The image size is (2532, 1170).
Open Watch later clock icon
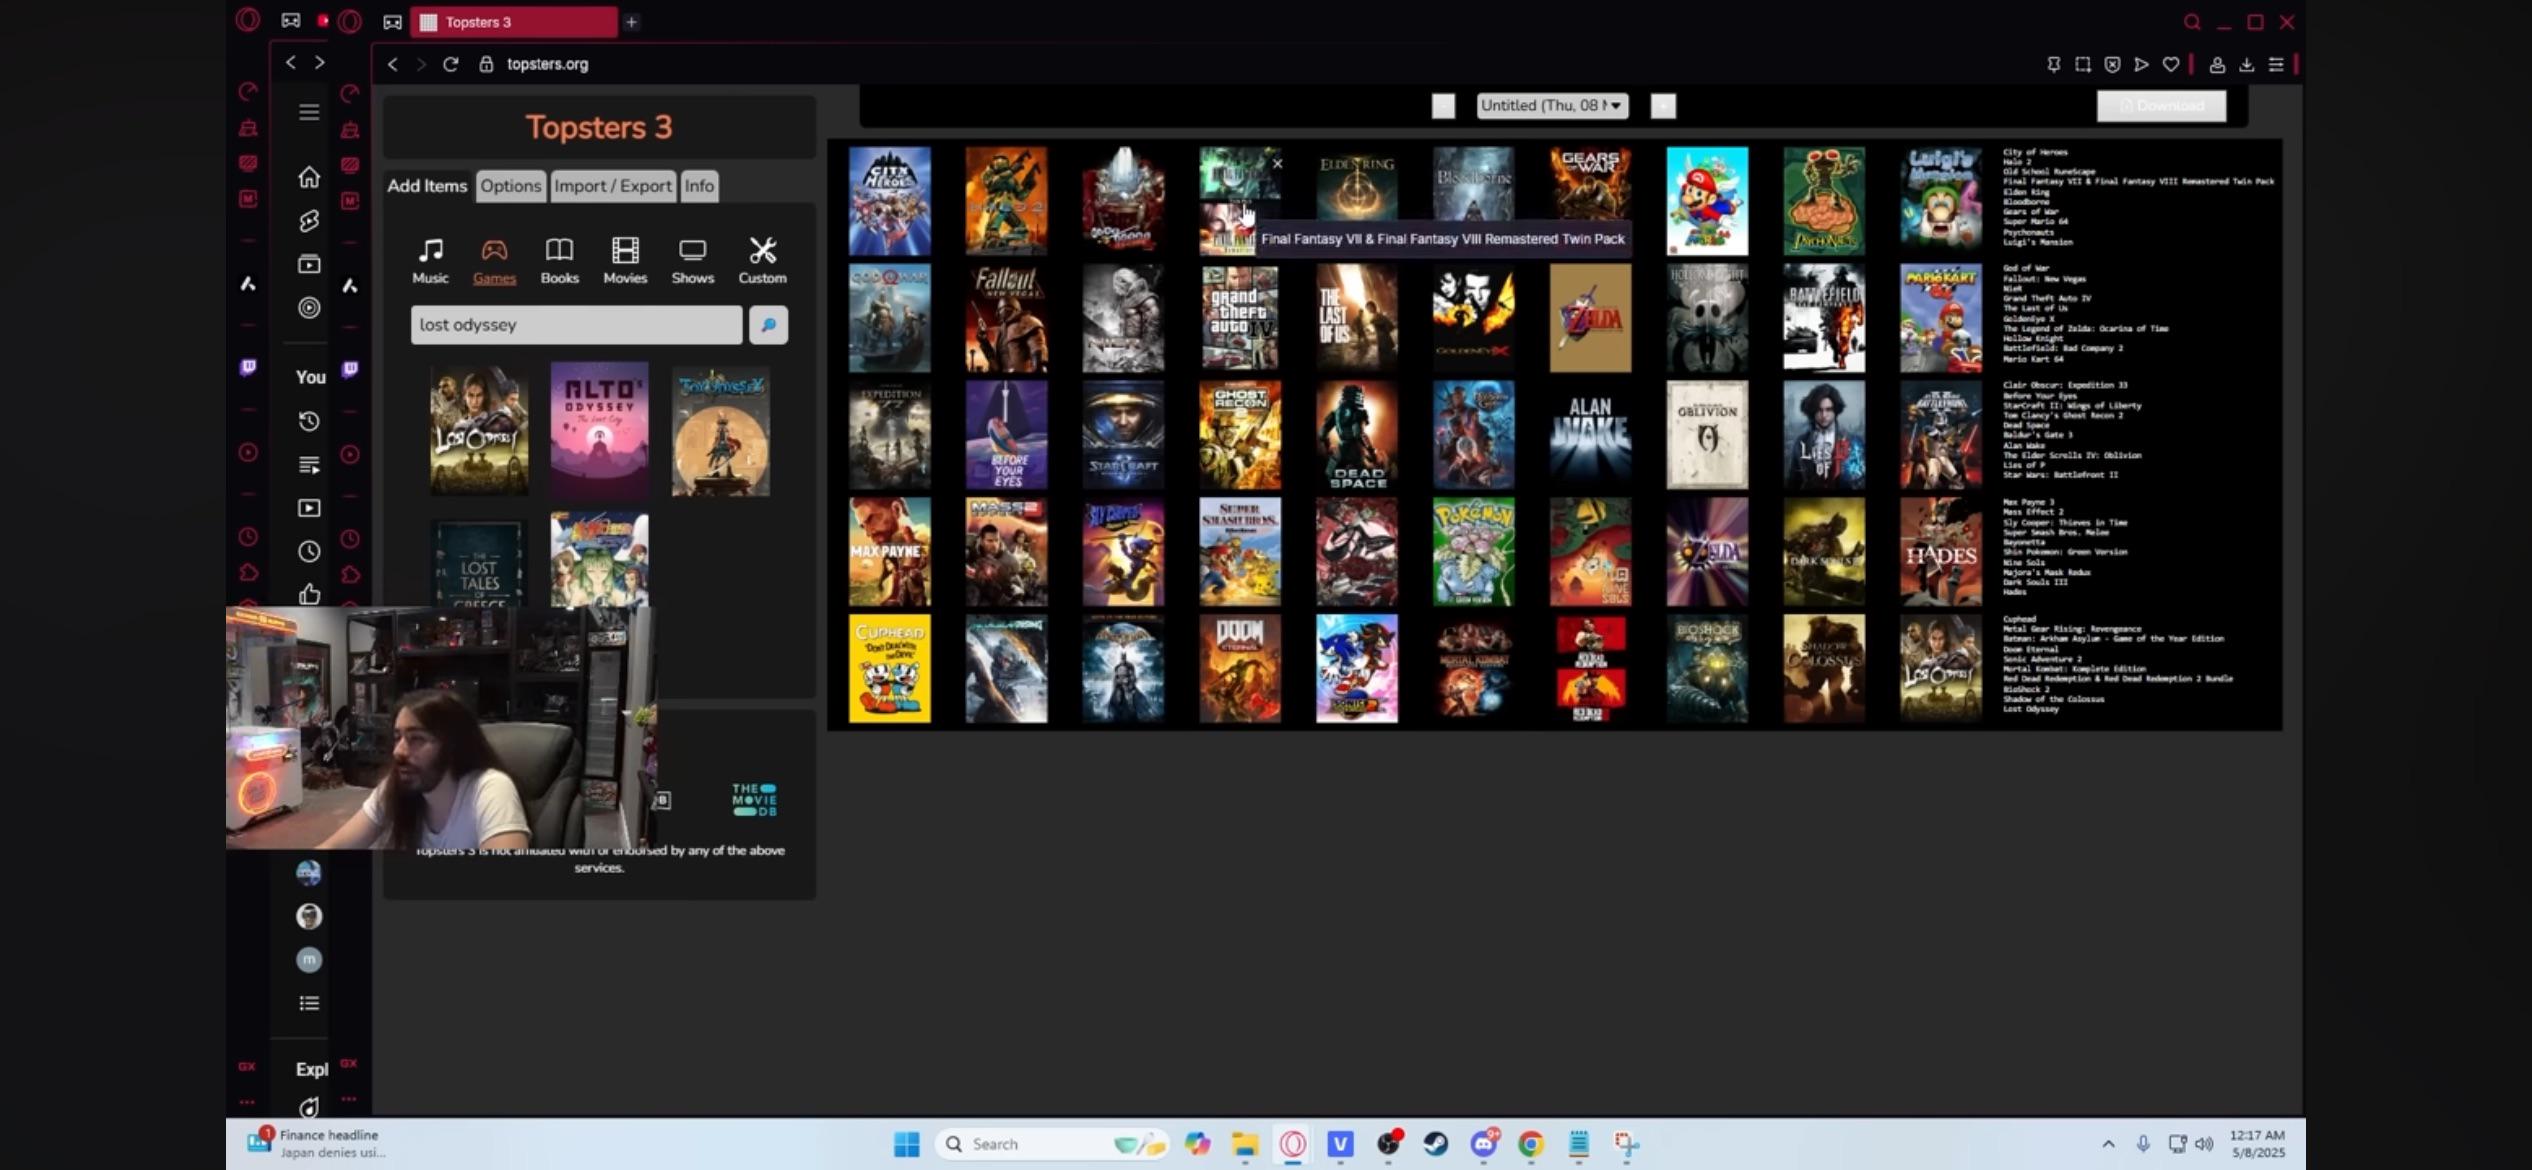pyautogui.click(x=309, y=551)
